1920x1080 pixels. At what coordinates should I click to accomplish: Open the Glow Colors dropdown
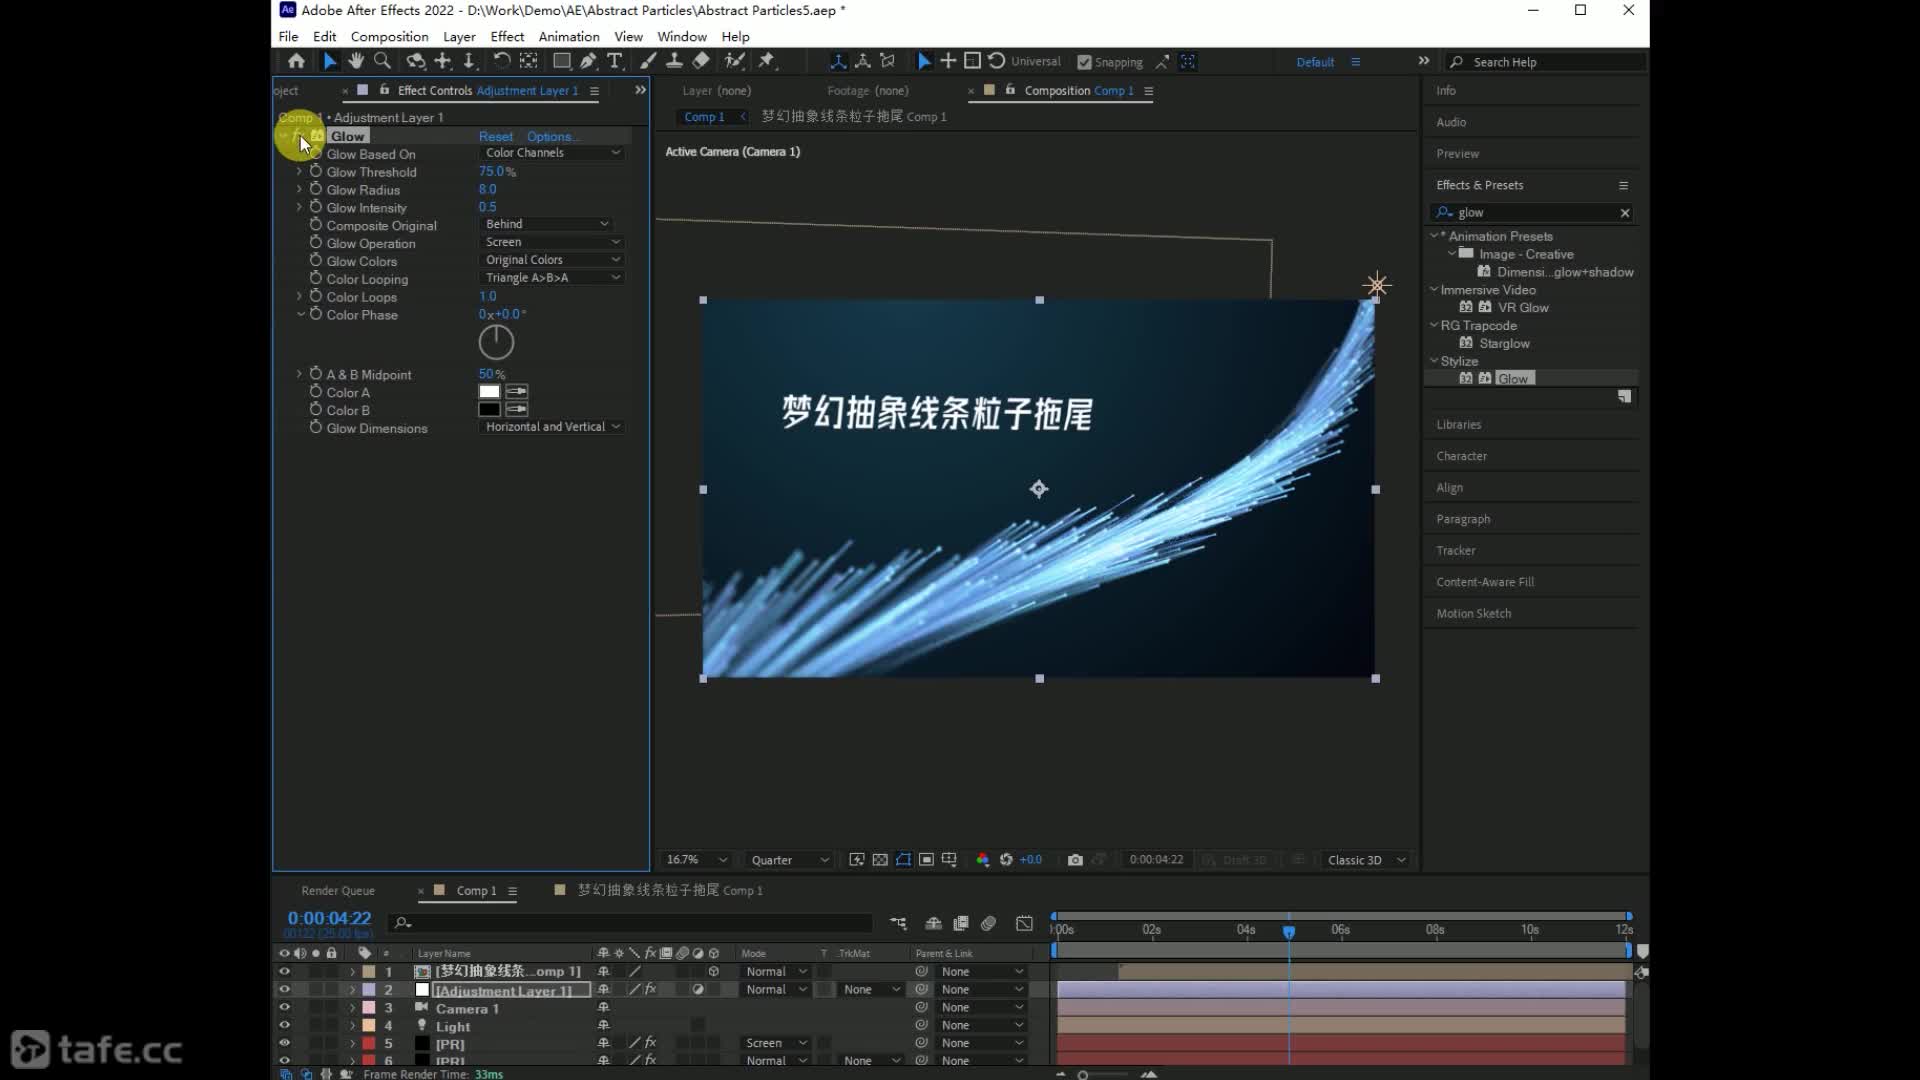tap(553, 260)
